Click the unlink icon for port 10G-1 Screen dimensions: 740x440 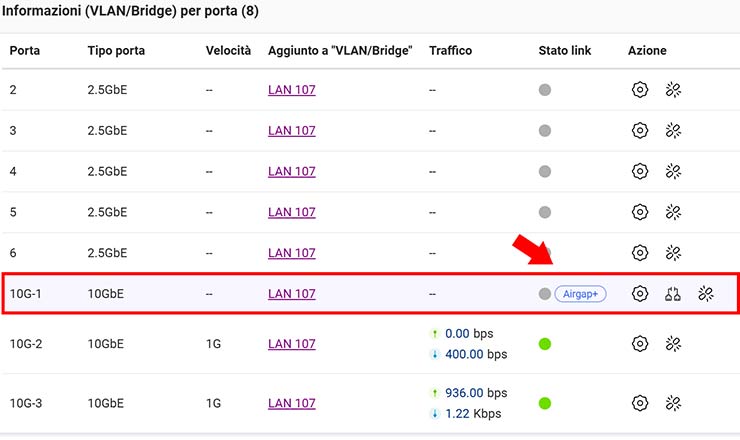tap(706, 294)
